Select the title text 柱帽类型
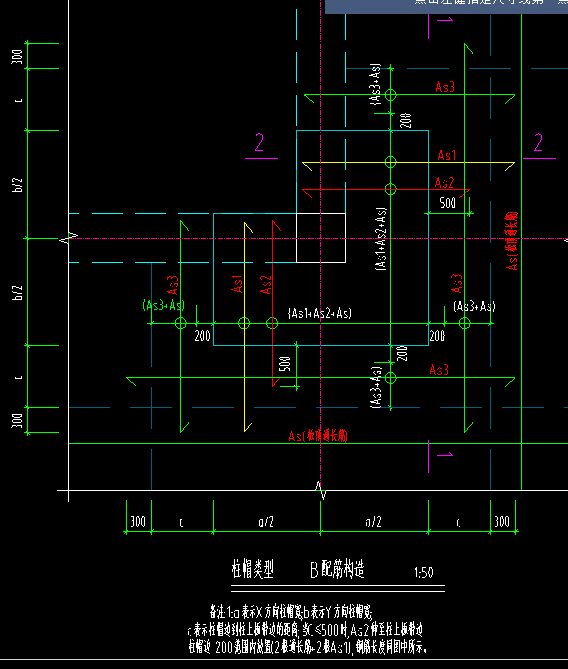Viewport: 568px width, 669px height. pyautogui.click(x=252, y=569)
